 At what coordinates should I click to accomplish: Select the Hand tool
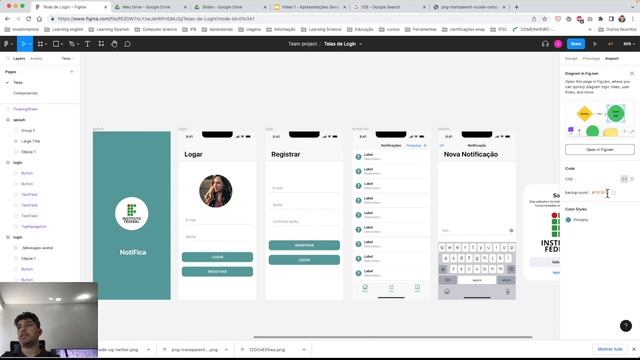[x=114, y=44]
